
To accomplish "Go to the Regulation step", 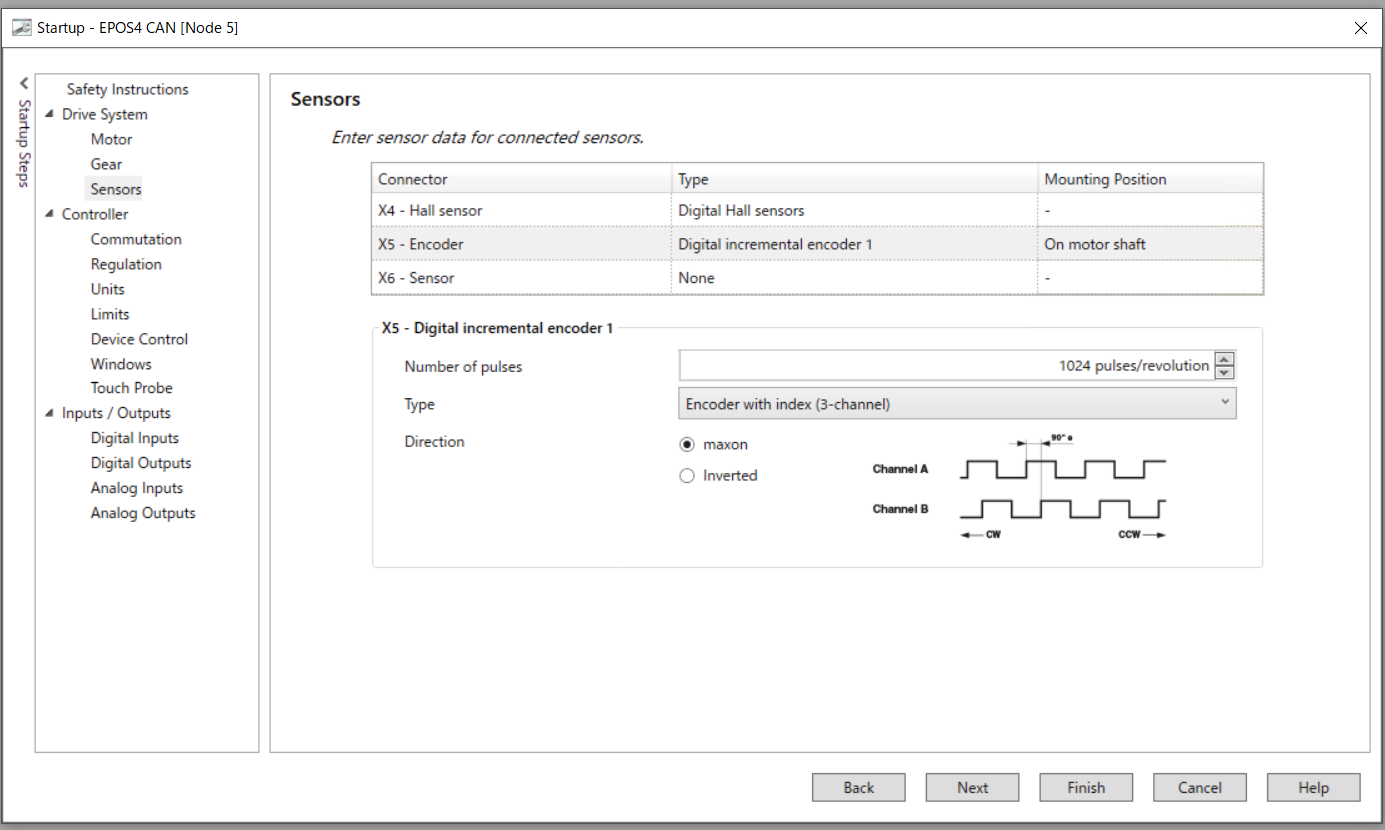I will (x=126, y=264).
